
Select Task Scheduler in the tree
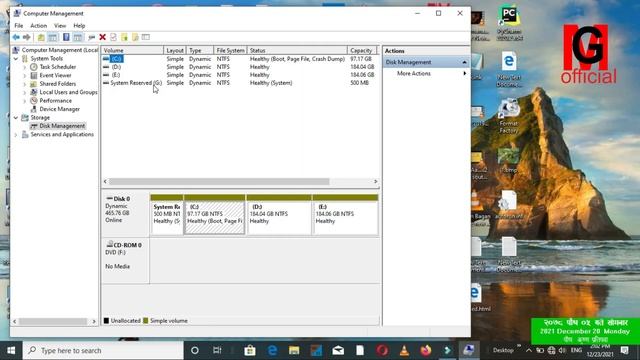[x=58, y=67]
